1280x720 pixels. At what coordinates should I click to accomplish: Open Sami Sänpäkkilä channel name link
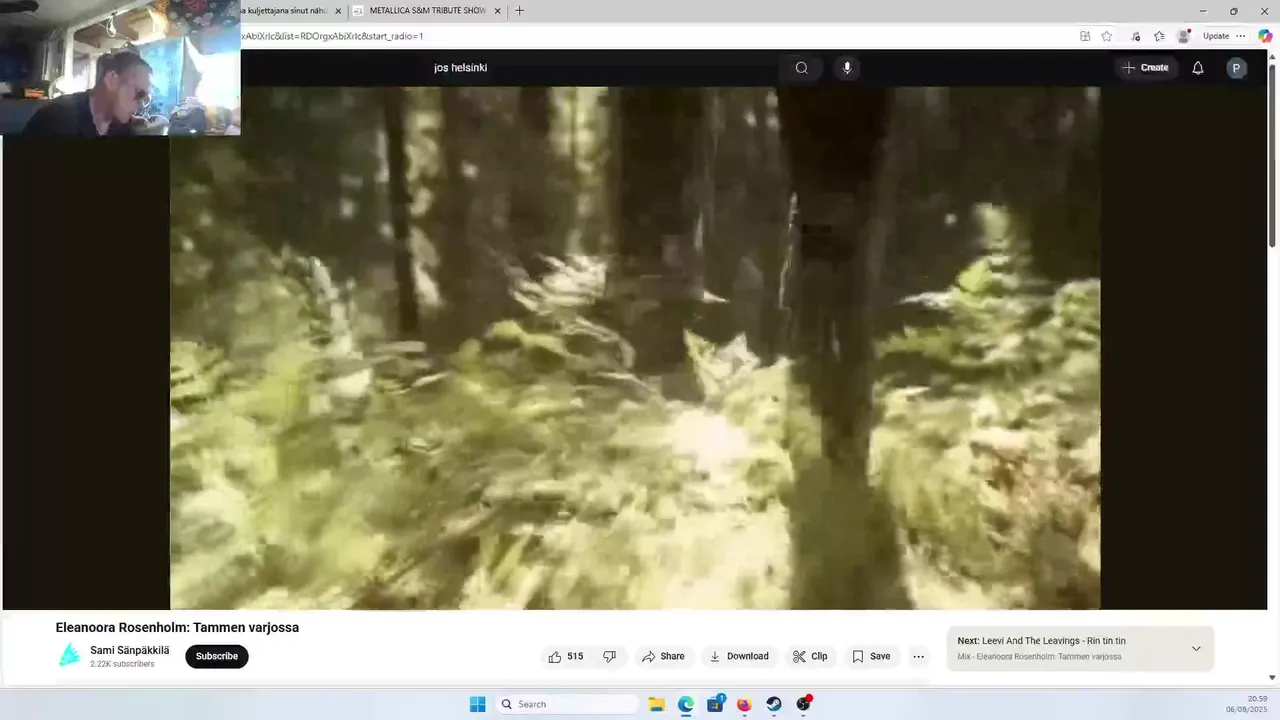130,651
